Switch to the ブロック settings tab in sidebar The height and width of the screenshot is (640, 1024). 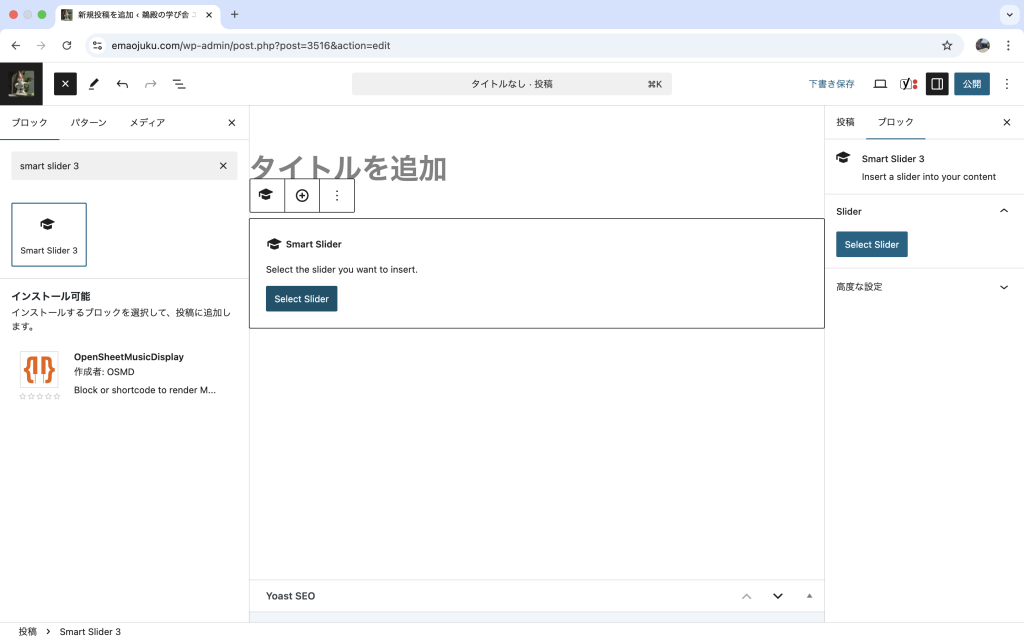click(x=895, y=122)
